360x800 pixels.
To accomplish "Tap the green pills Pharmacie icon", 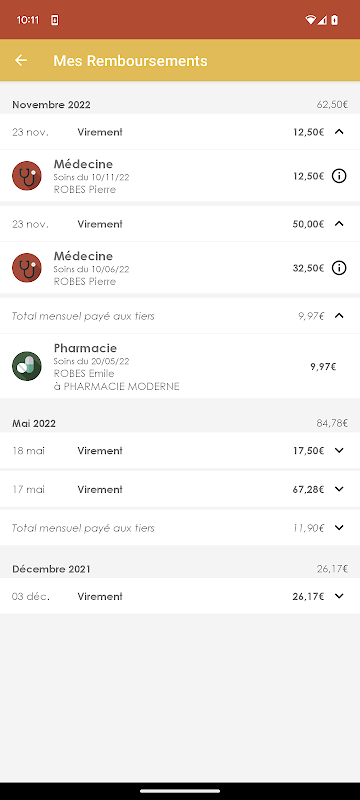I will coord(27,366).
